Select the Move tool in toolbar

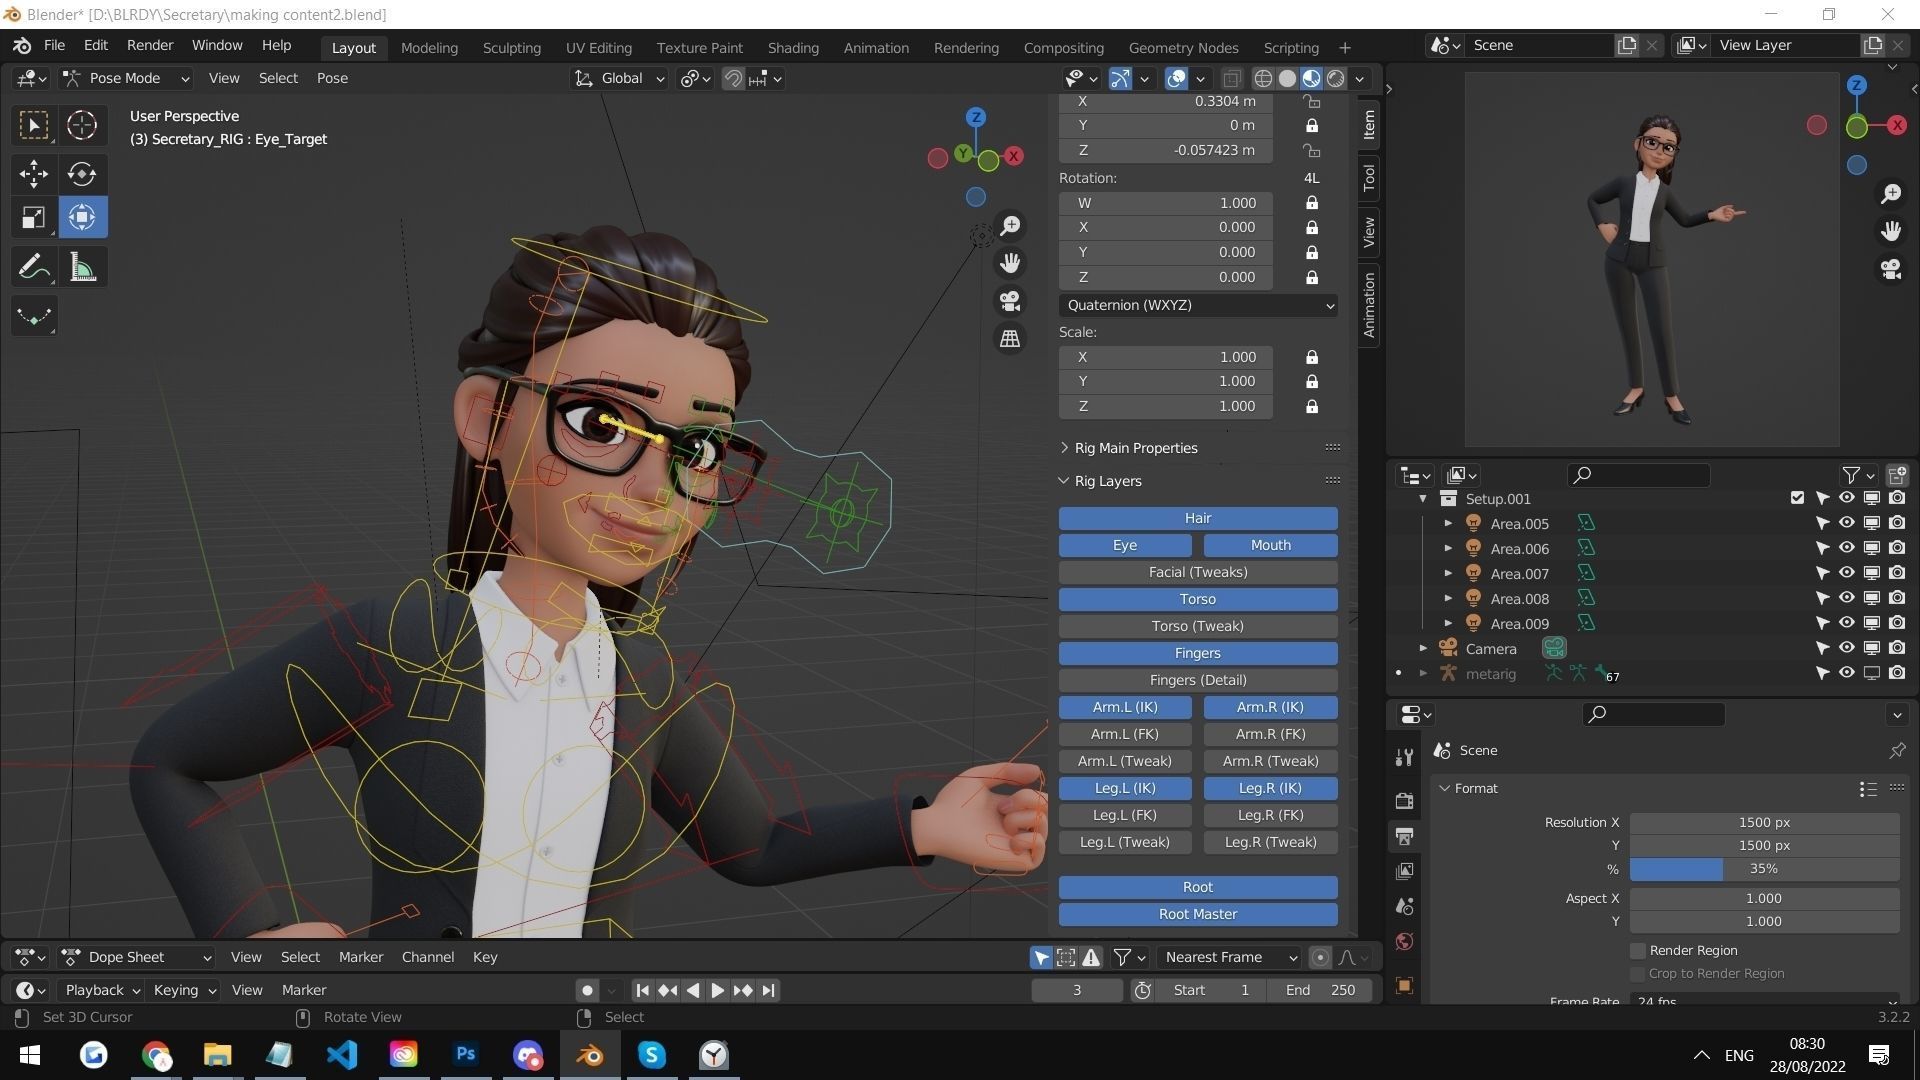[33, 174]
